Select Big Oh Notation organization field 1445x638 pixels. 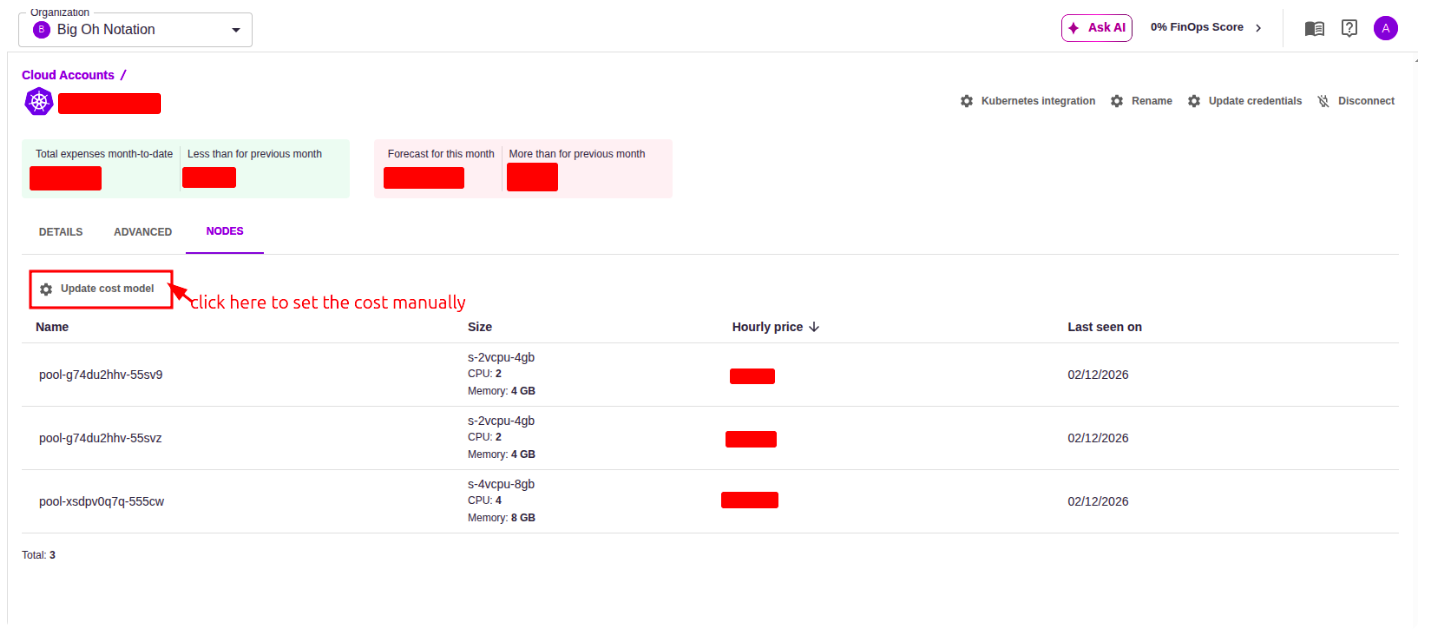point(135,30)
